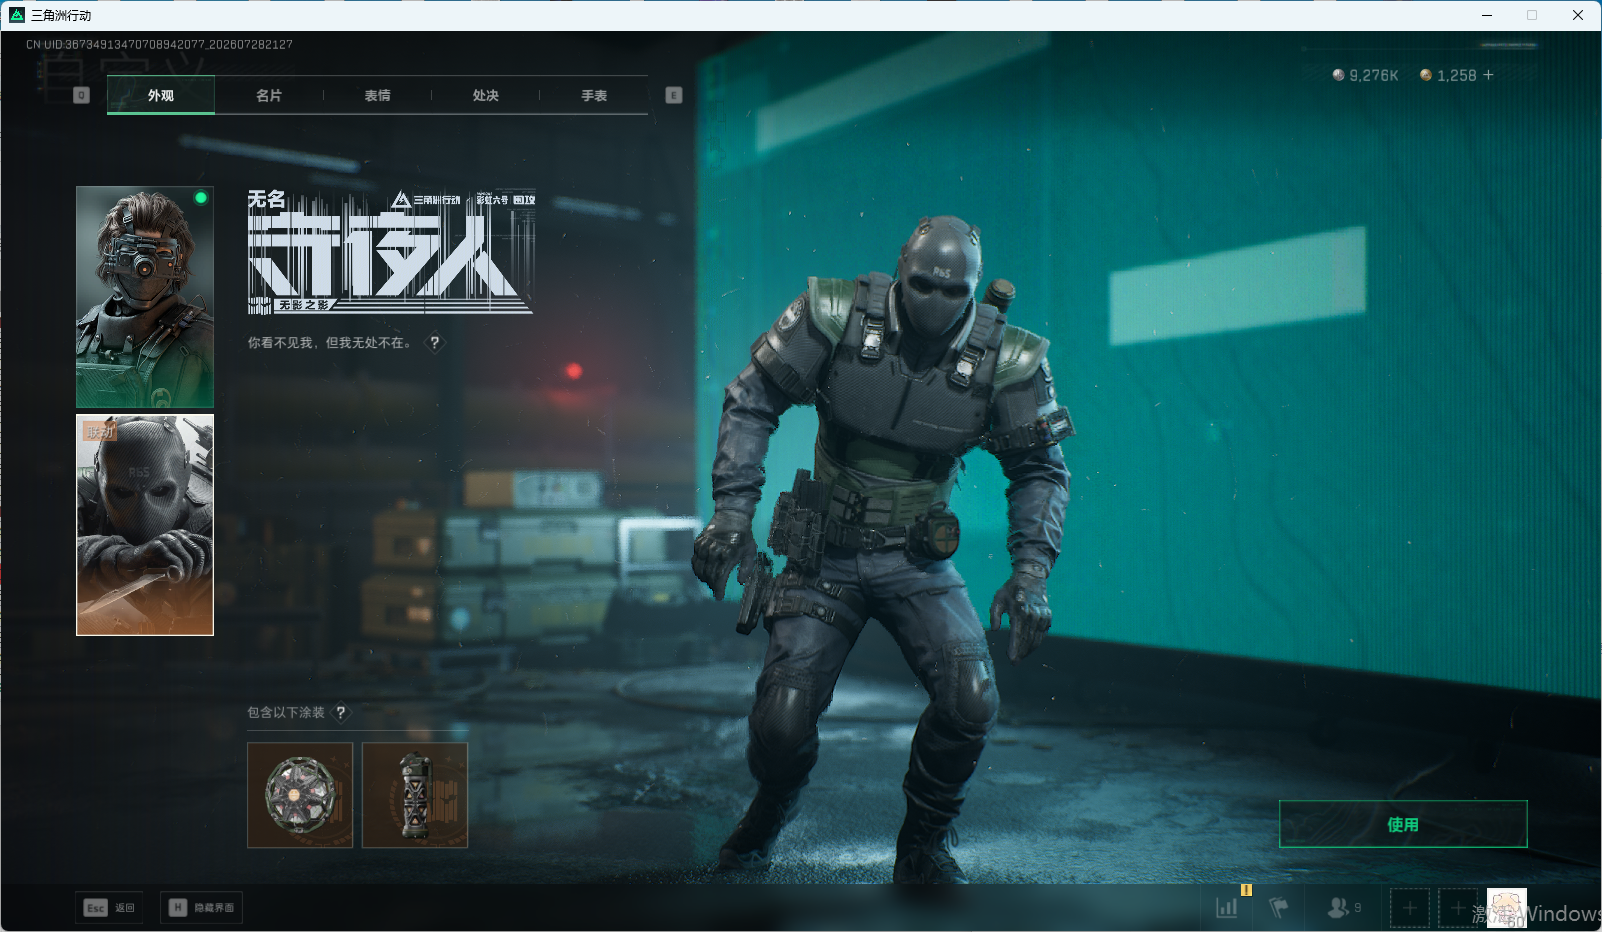Image resolution: width=1602 pixels, height=932 pixels.
Task: Select the 表情 tab
Action: (377, 95)
